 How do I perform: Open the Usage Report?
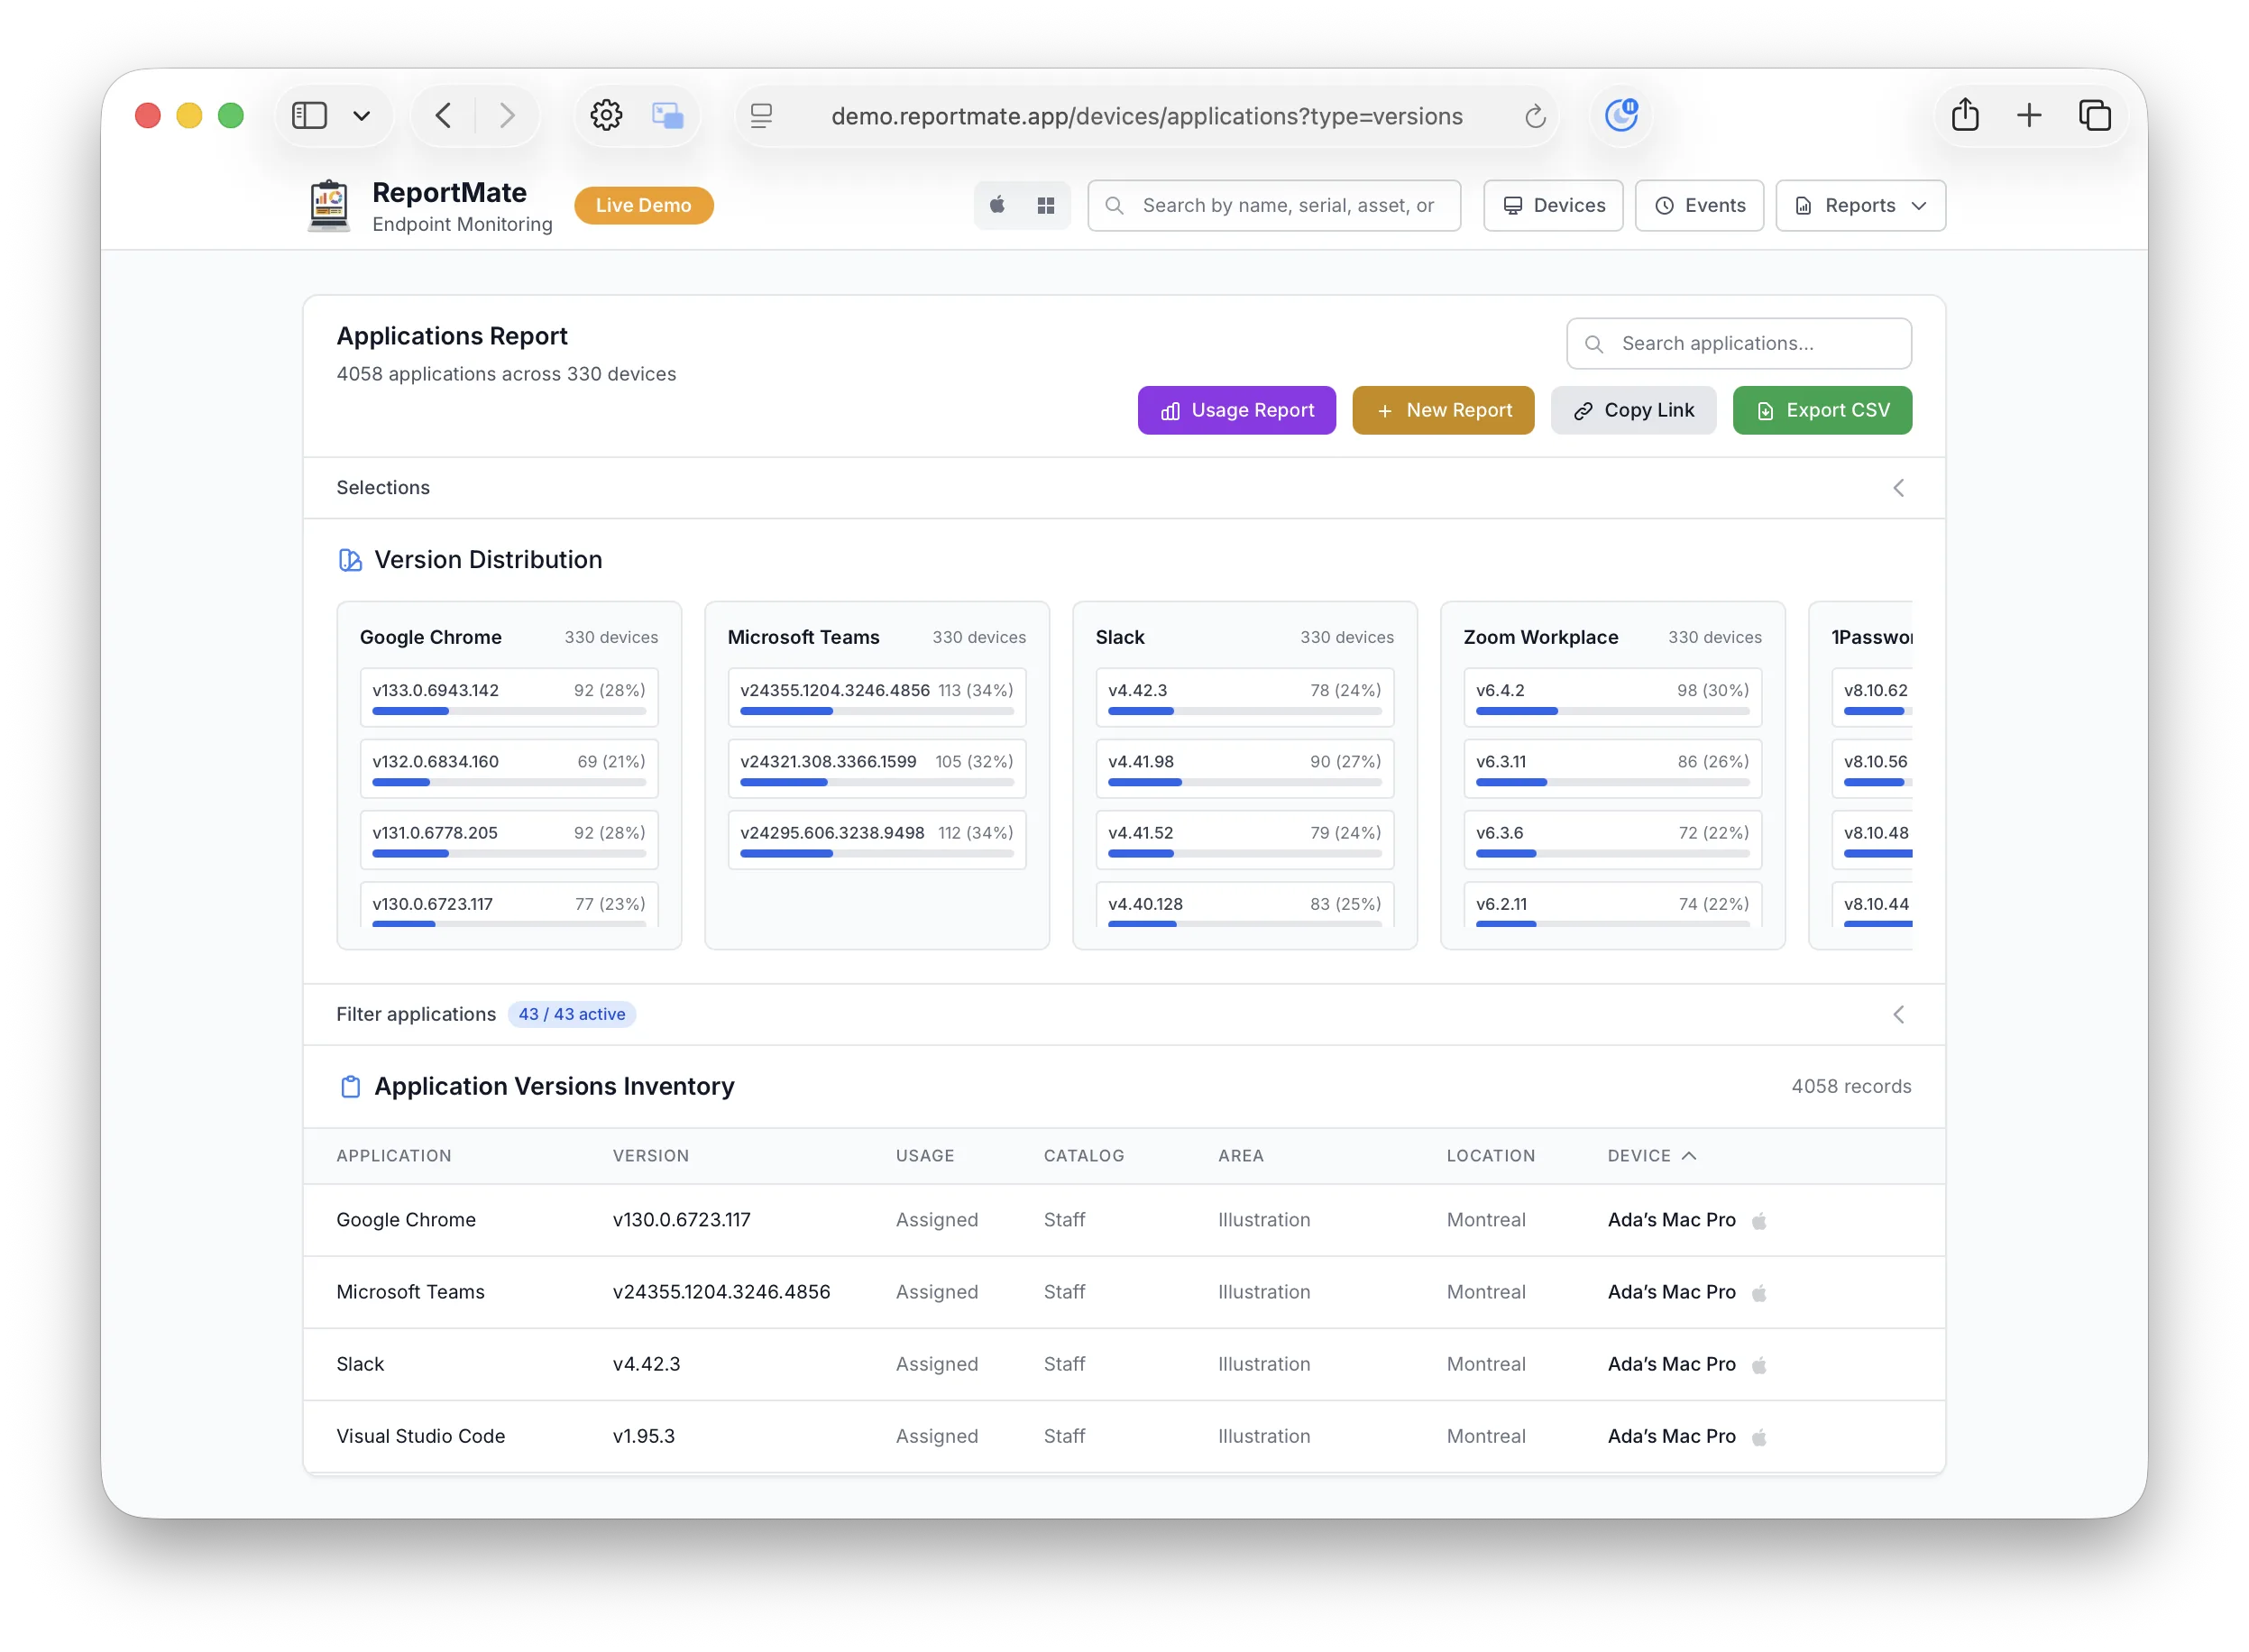pyautogui.click(x=1236, y=410)
